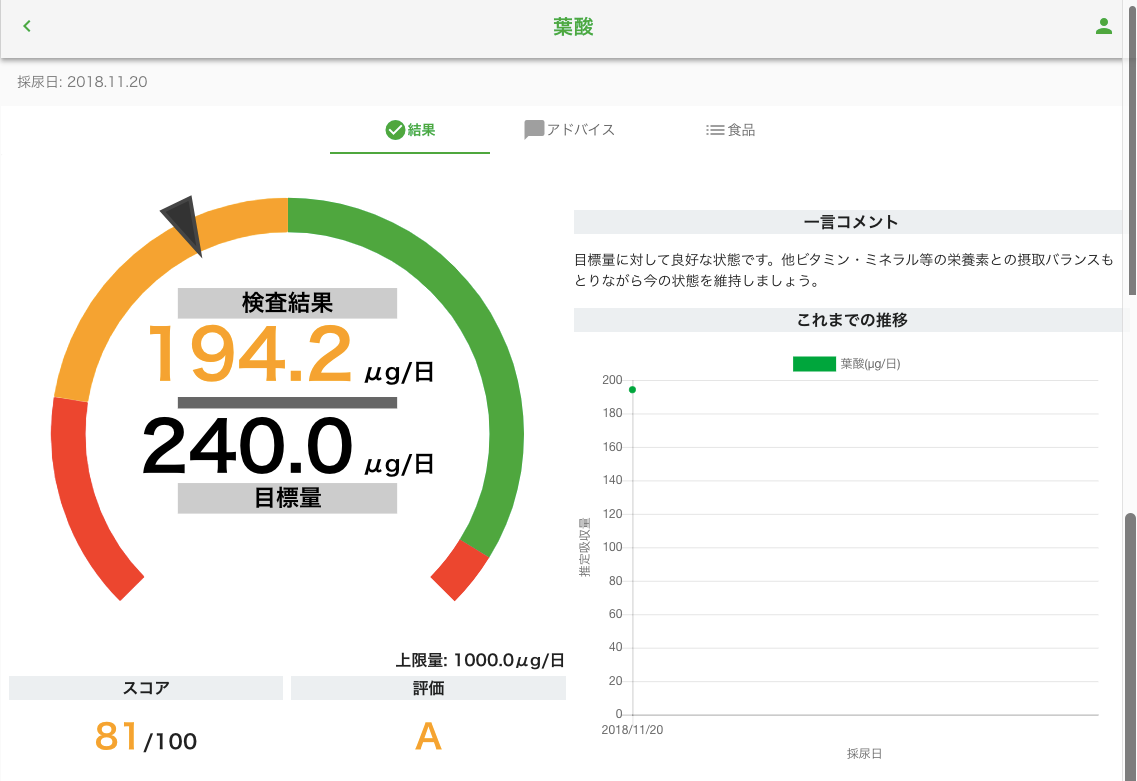Screen dimensions: 1137x781
Task: Switch to the 食品 tab
Action: (x=741, y=130)
